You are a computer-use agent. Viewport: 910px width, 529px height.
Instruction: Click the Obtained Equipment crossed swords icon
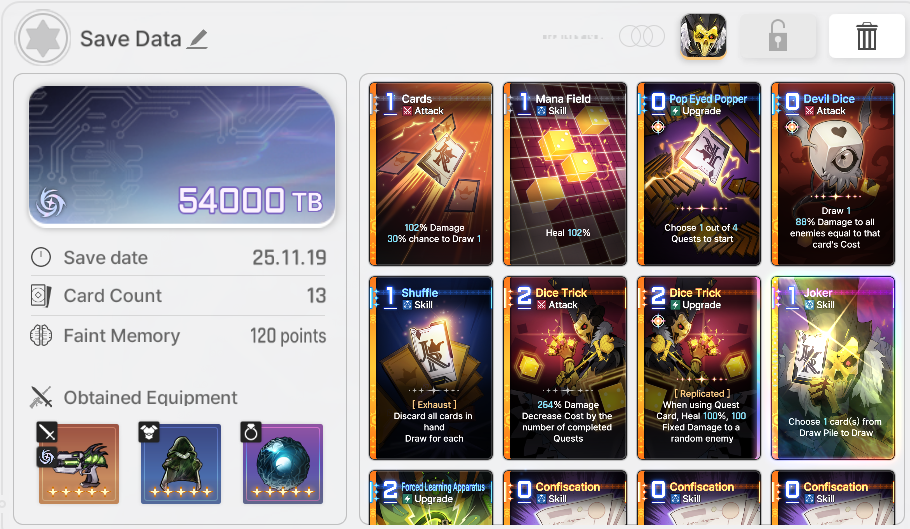41,397
